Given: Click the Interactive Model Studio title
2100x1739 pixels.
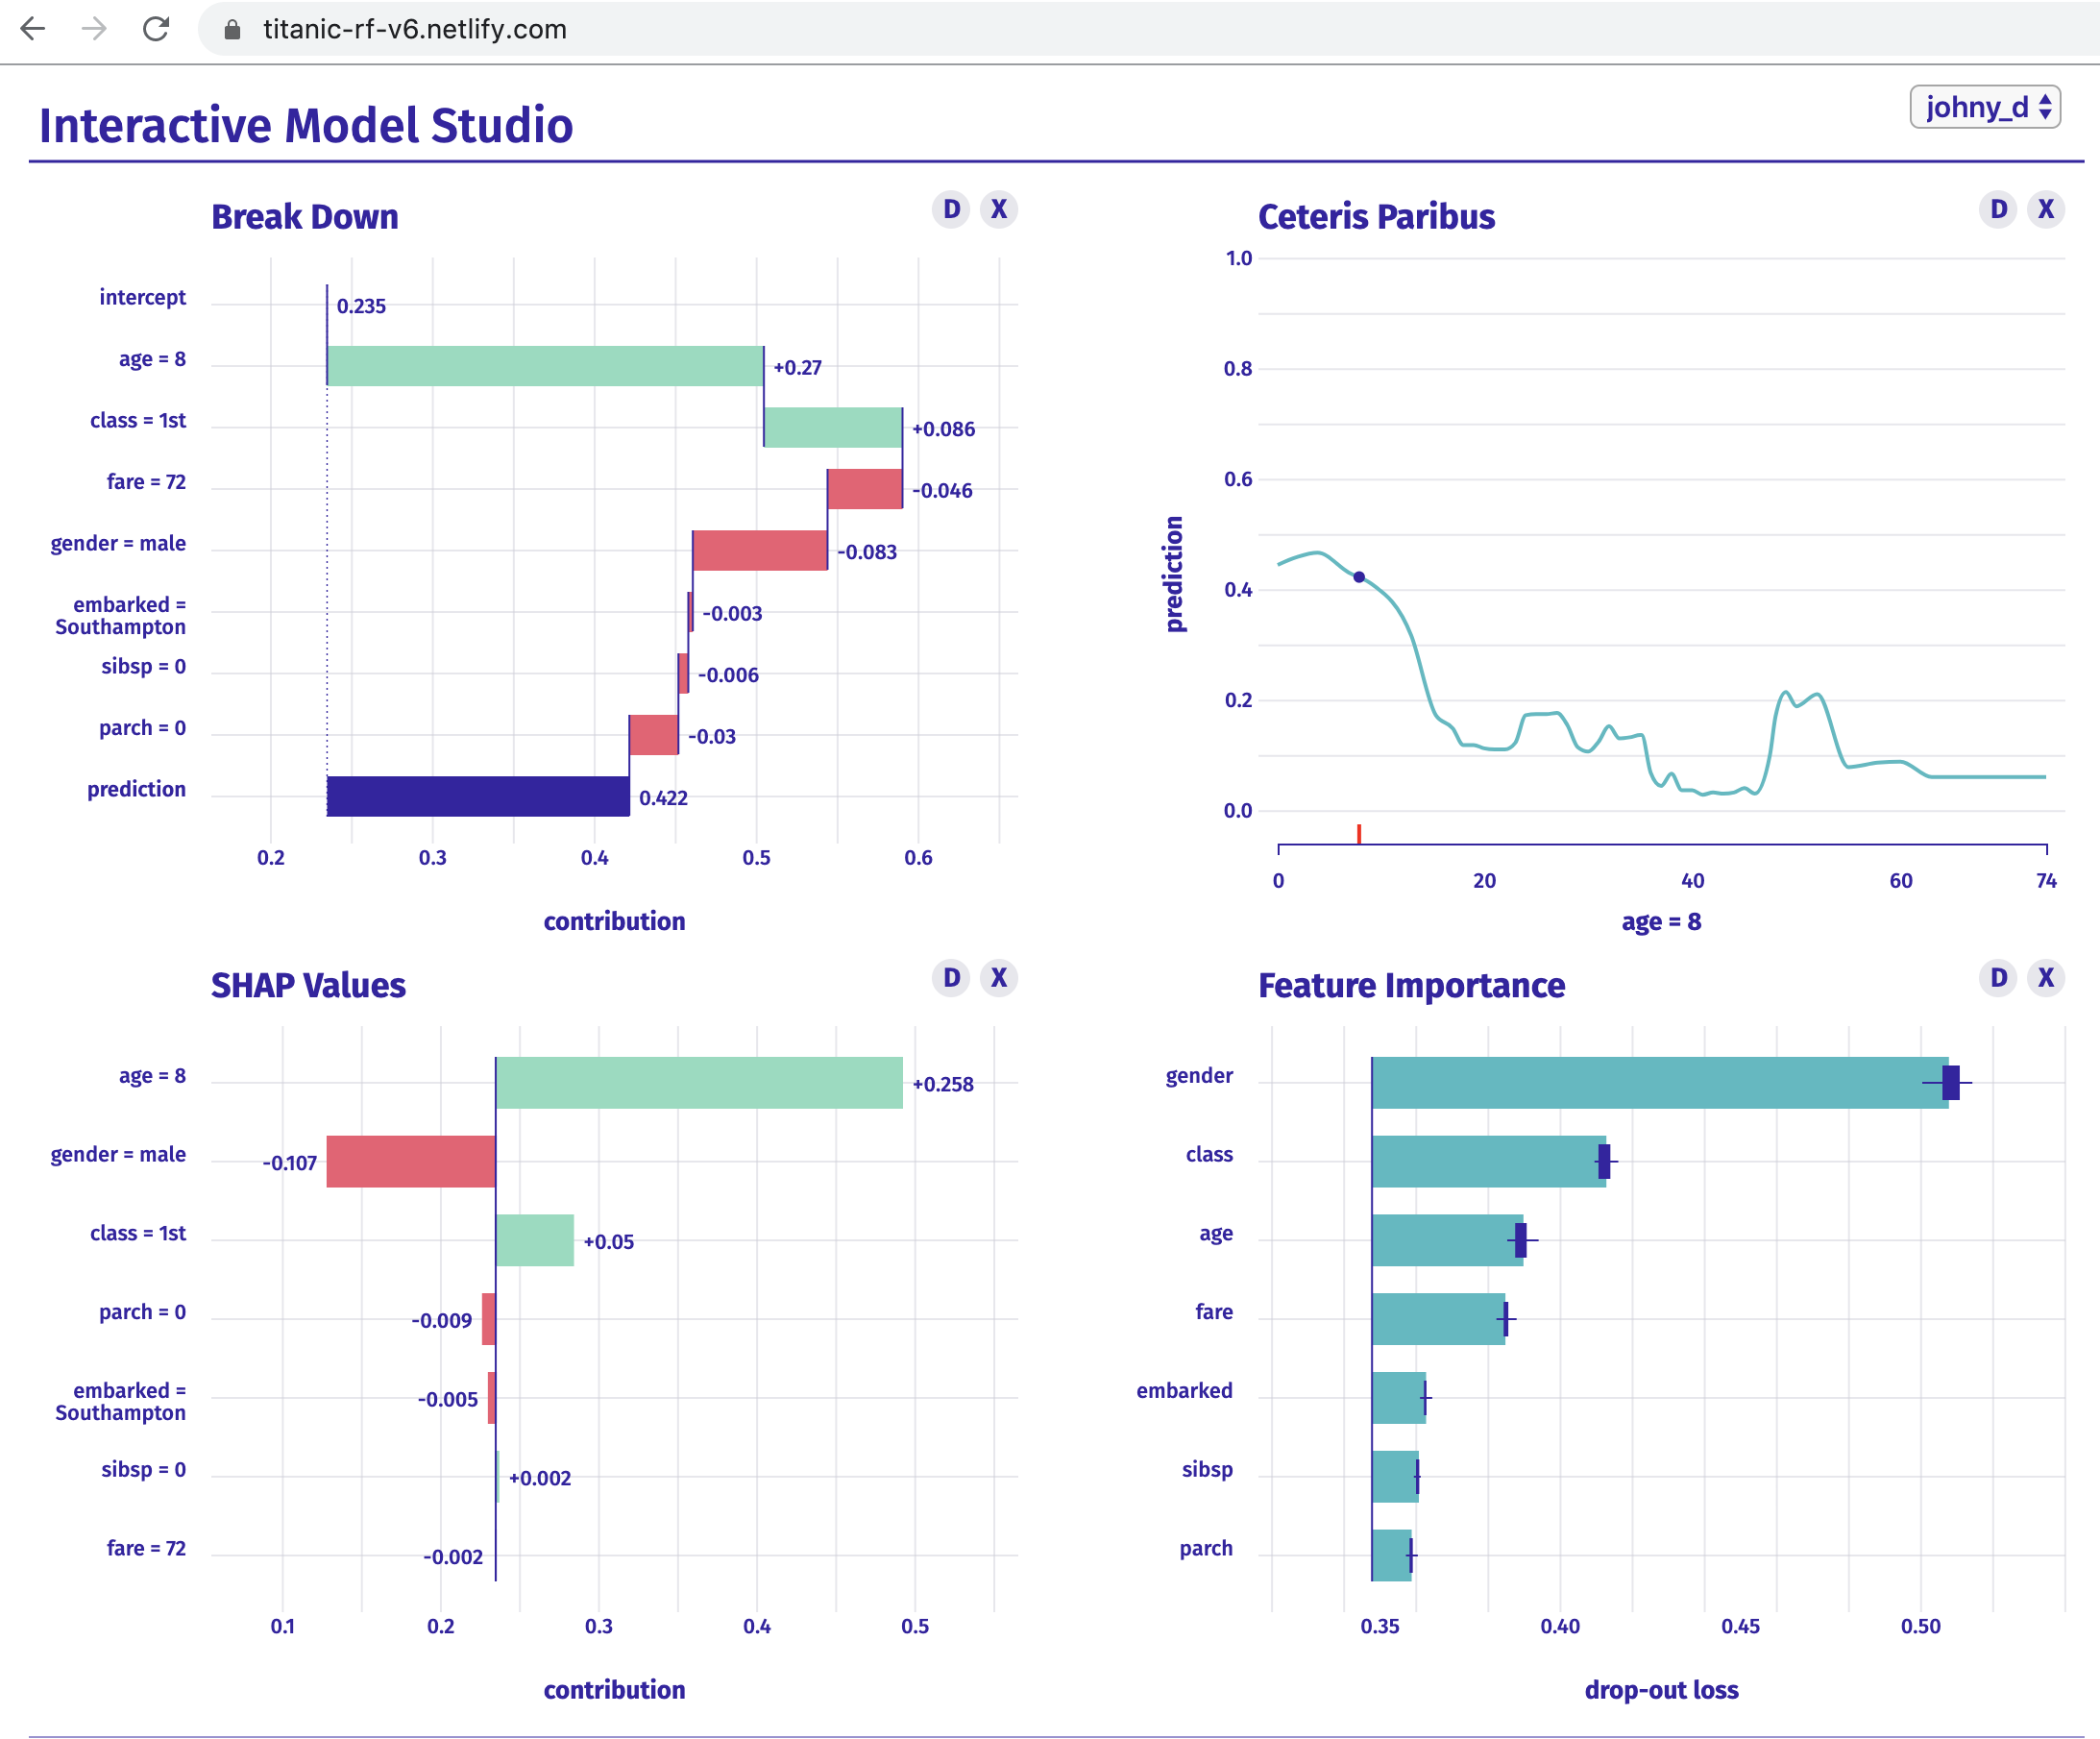Looking at the screenshot, I should click(x=305, y=125).
